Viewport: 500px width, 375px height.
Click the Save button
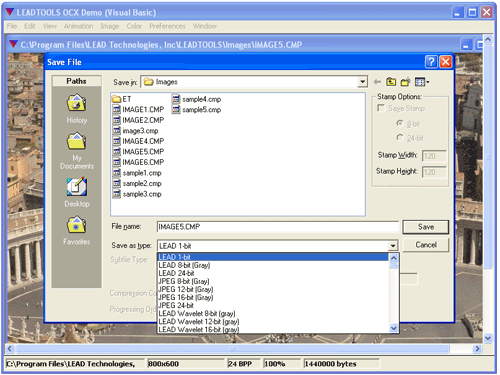tap(426, 227)
